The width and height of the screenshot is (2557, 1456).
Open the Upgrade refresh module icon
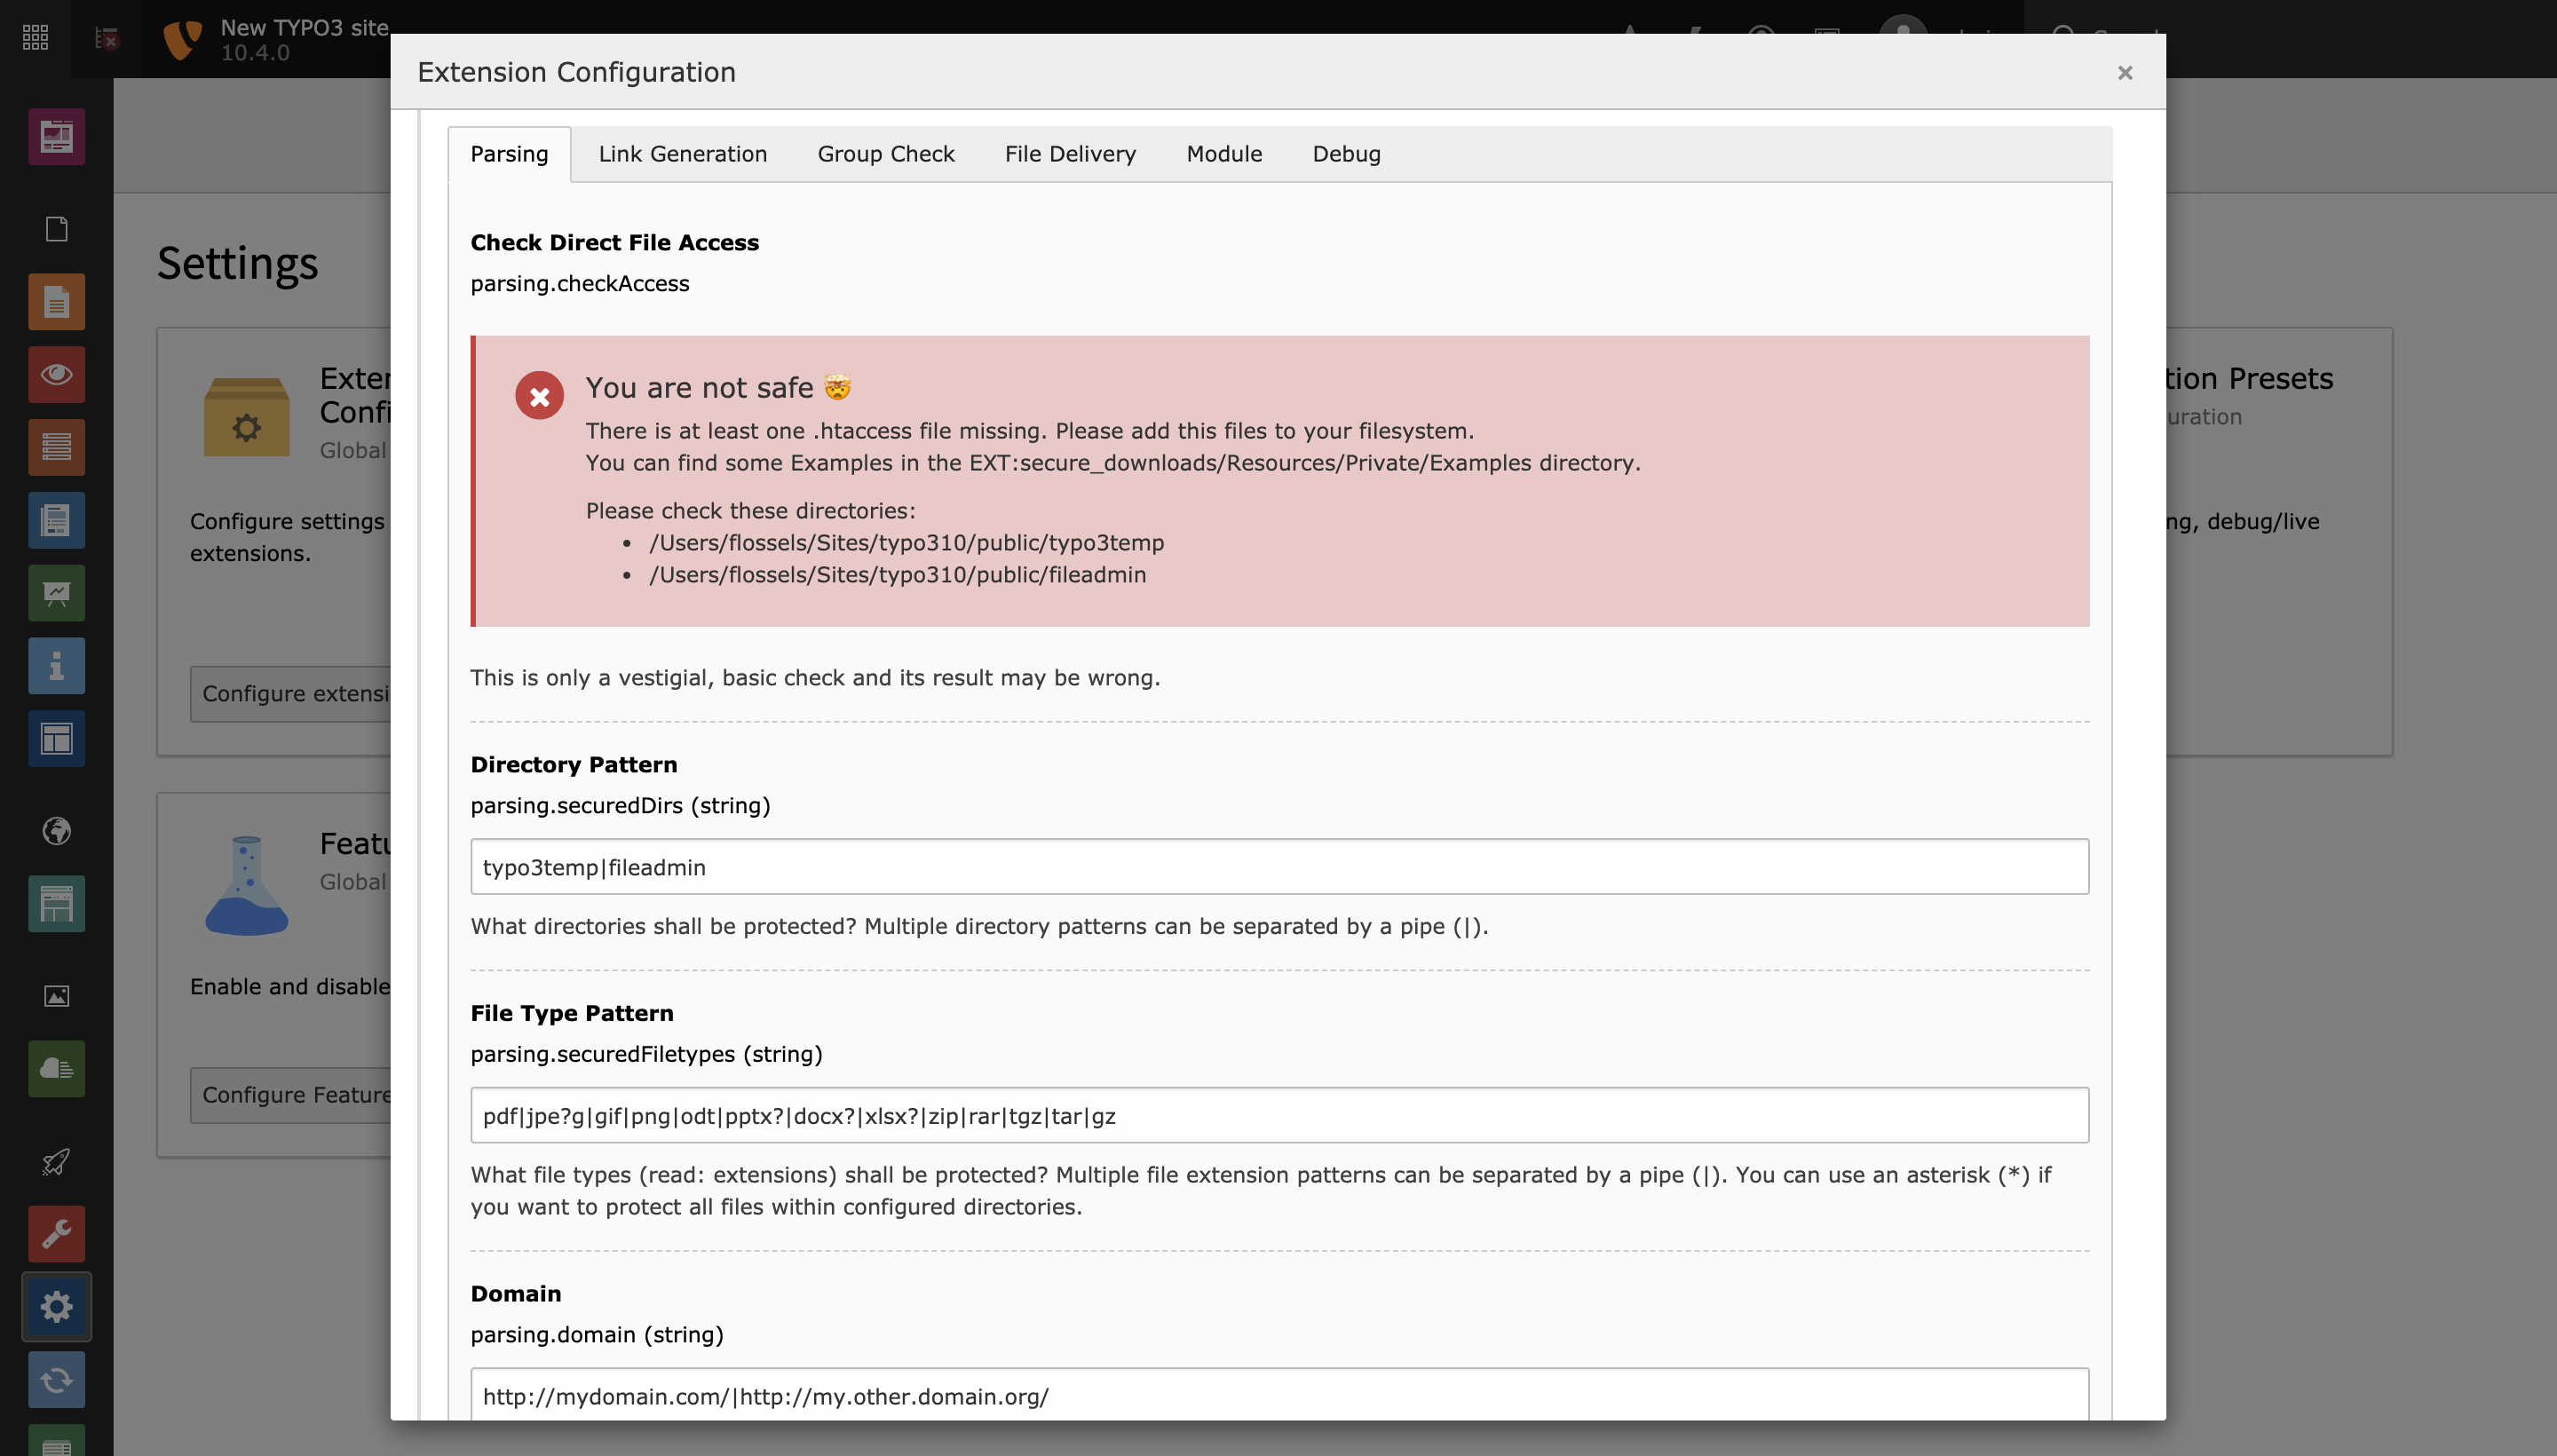pyautogui.click(x=56, y=1380)
